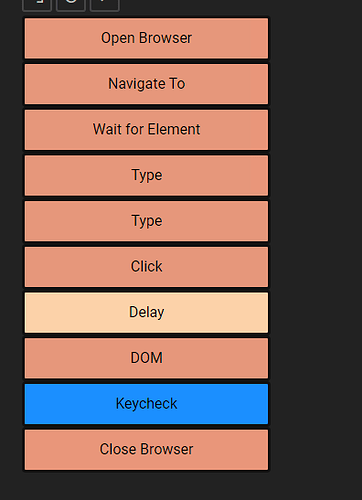Screen dimensions: 362x500
Task: Click the Wait for Element step
Action: (146, 130)
